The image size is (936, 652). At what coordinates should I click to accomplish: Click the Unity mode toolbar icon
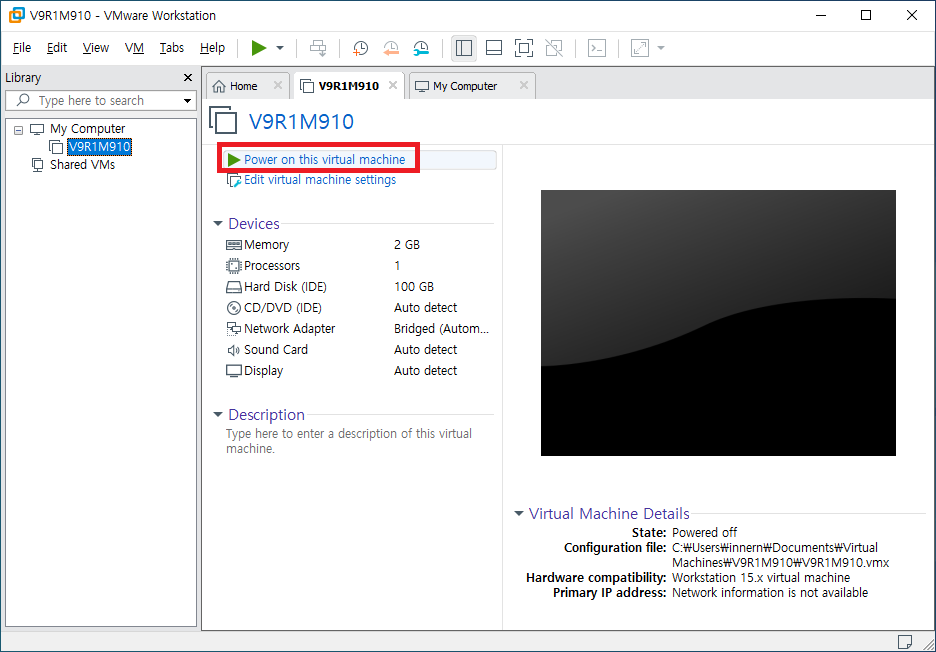(x=554, y=48)
